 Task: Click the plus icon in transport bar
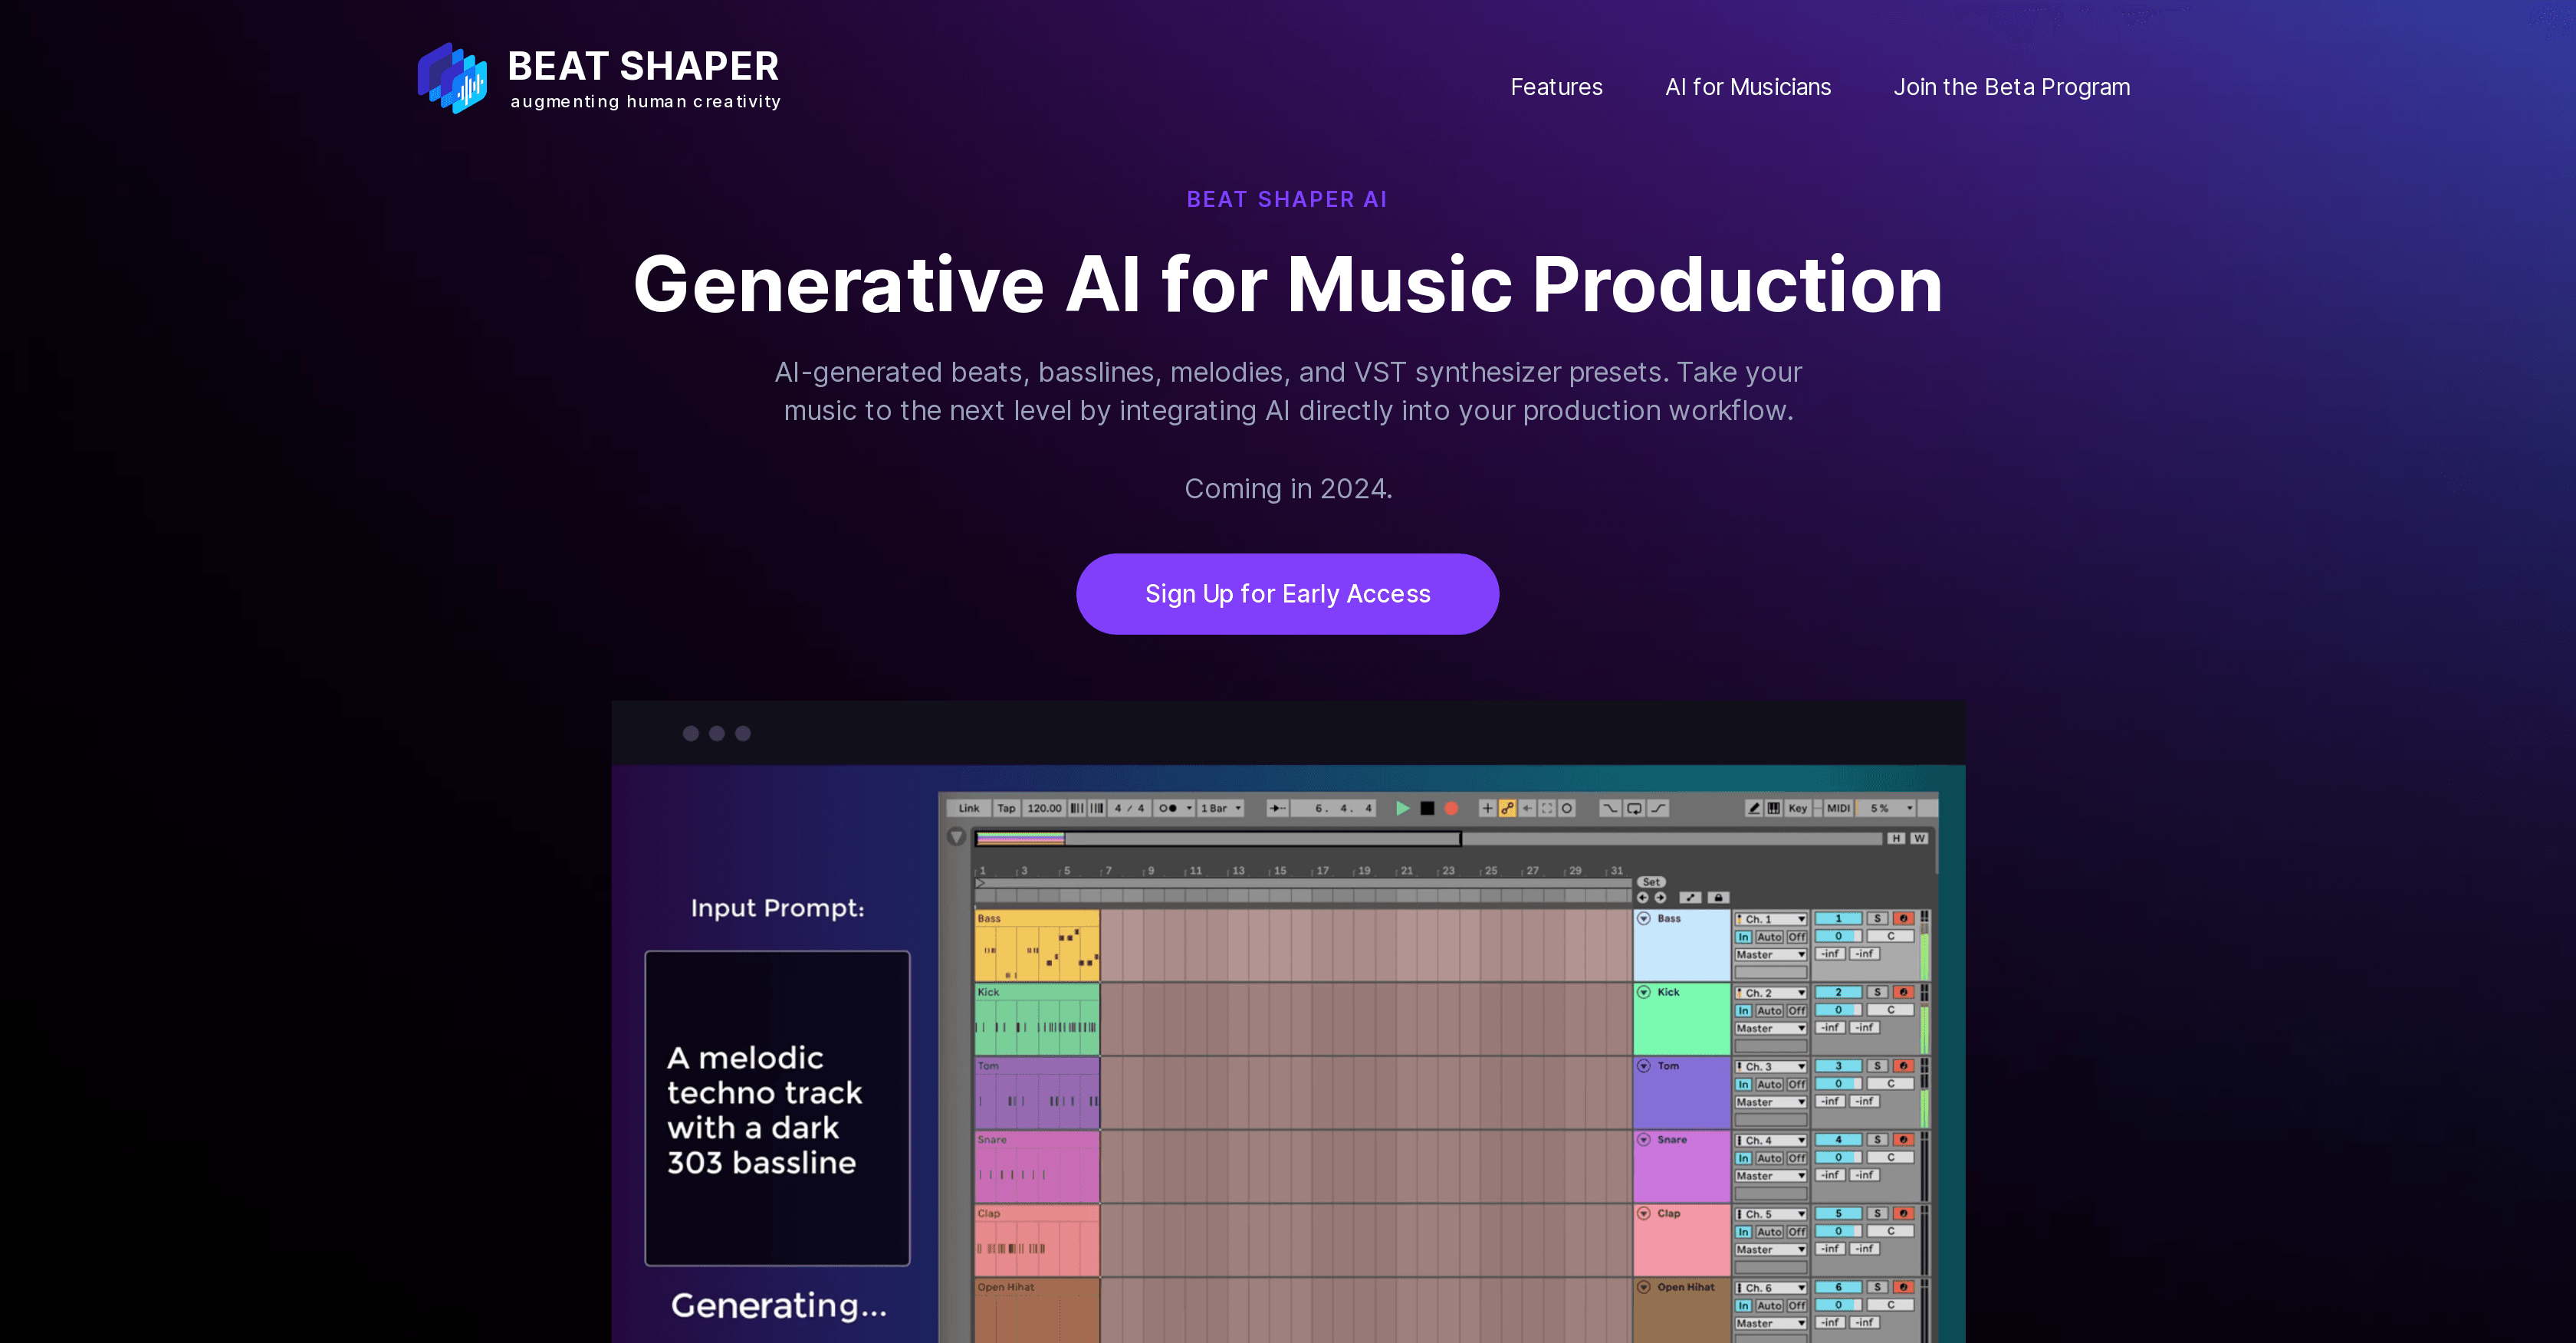(1487, 808)
